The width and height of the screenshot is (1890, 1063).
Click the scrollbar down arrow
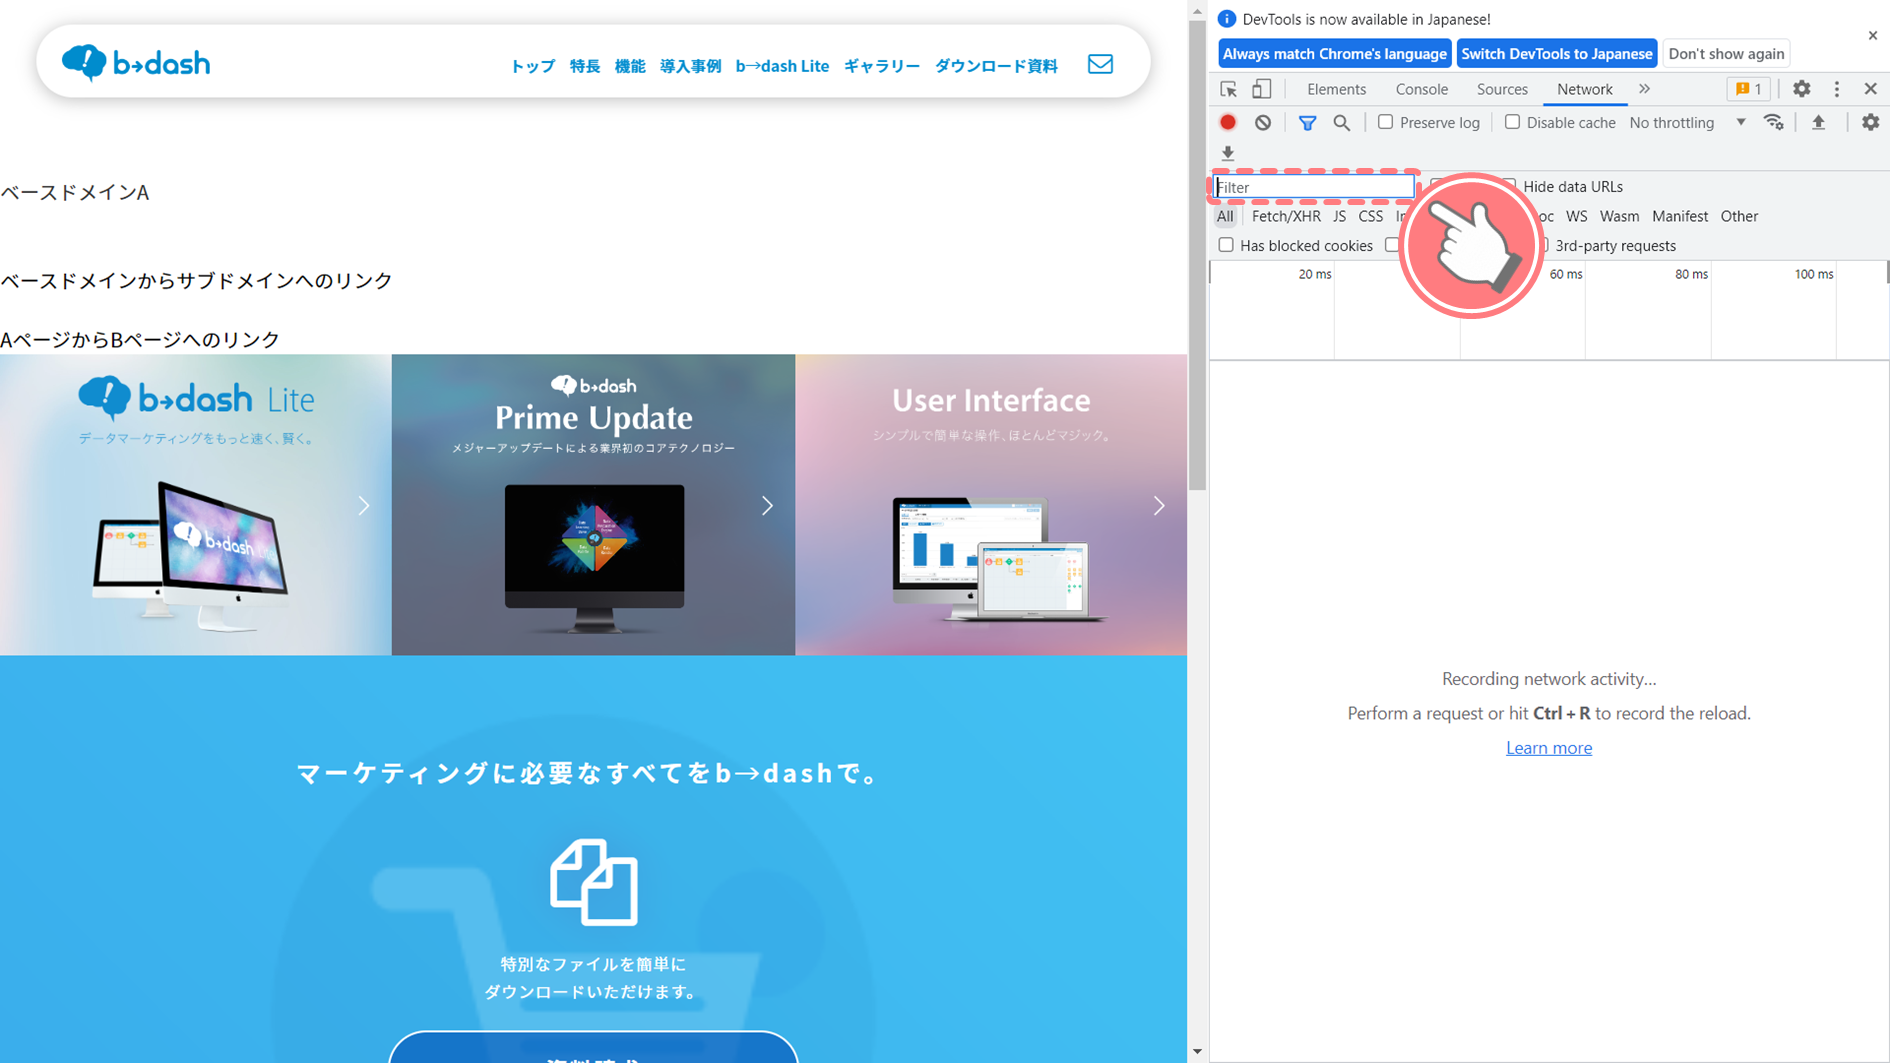click(1197, 1052)
